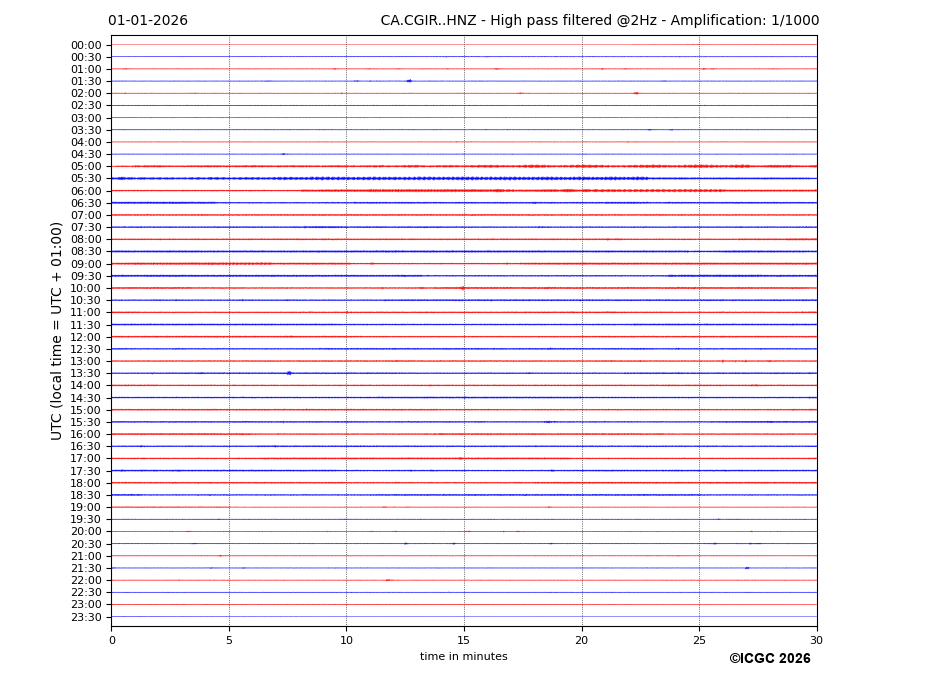927x696 pixels.
Task: Click the 21:30 time row label
Action: tap(86, 568)
